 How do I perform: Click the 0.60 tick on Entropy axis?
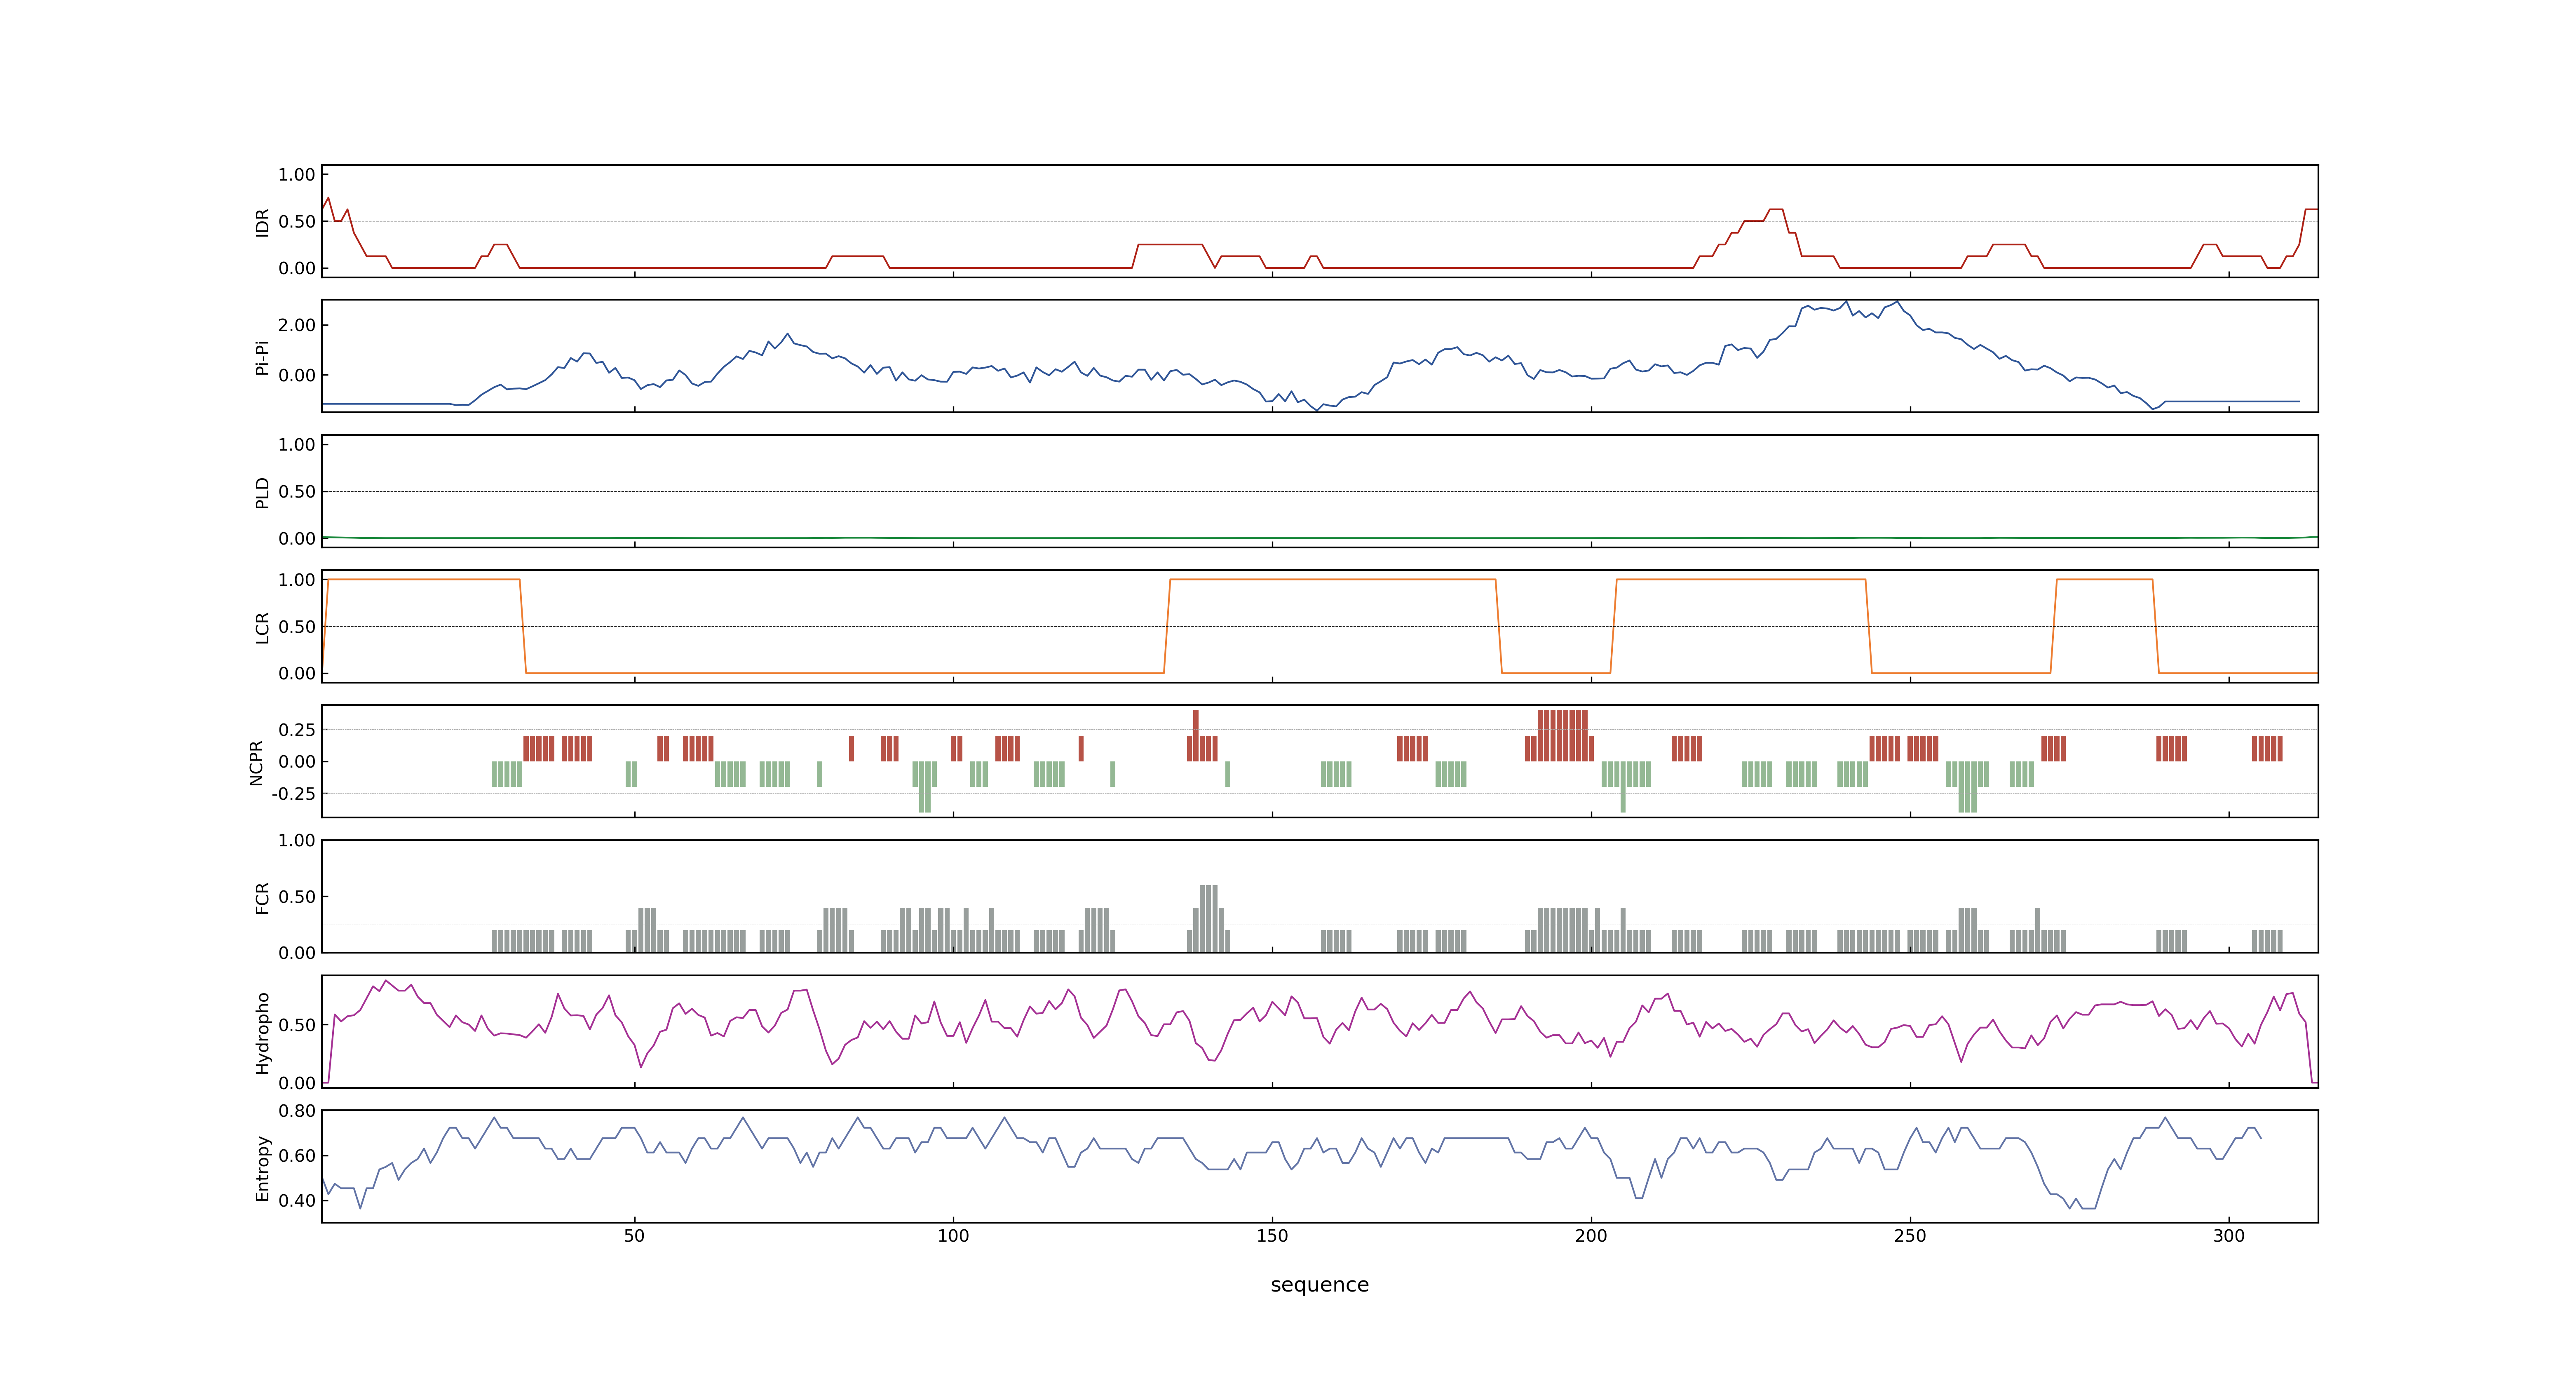(x=297, y=1155)
